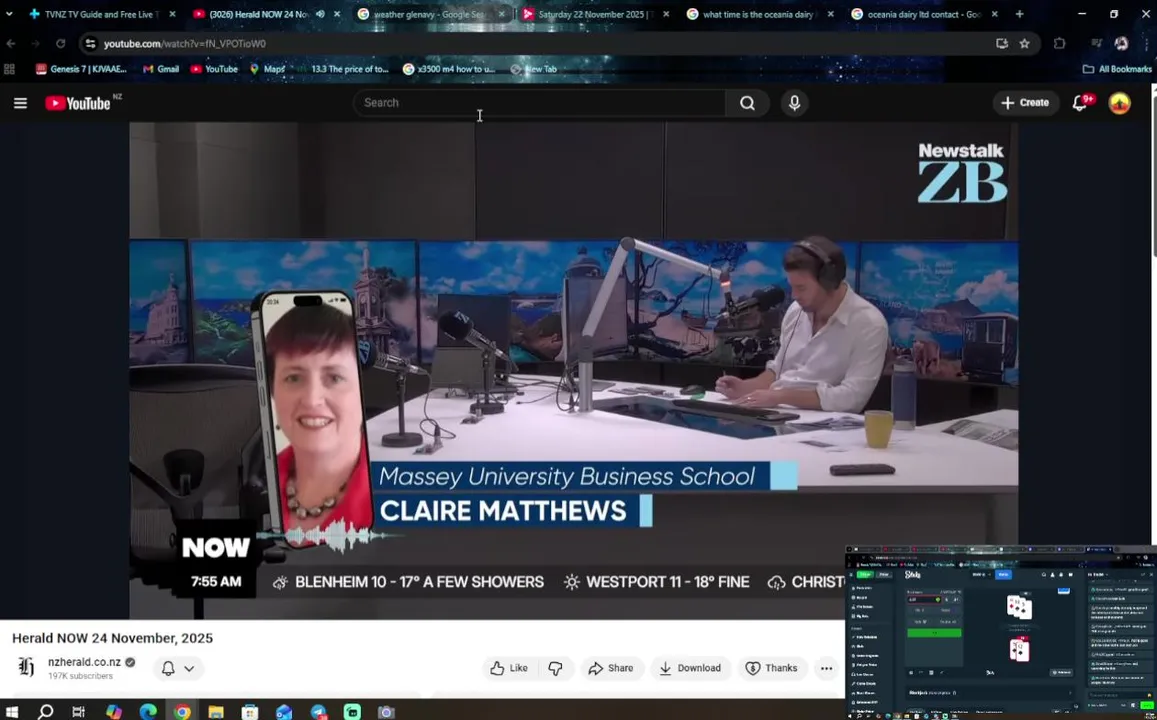1157x720 pixels.
Task: Open the YouTube bookmark
Action: pos(214,69)
